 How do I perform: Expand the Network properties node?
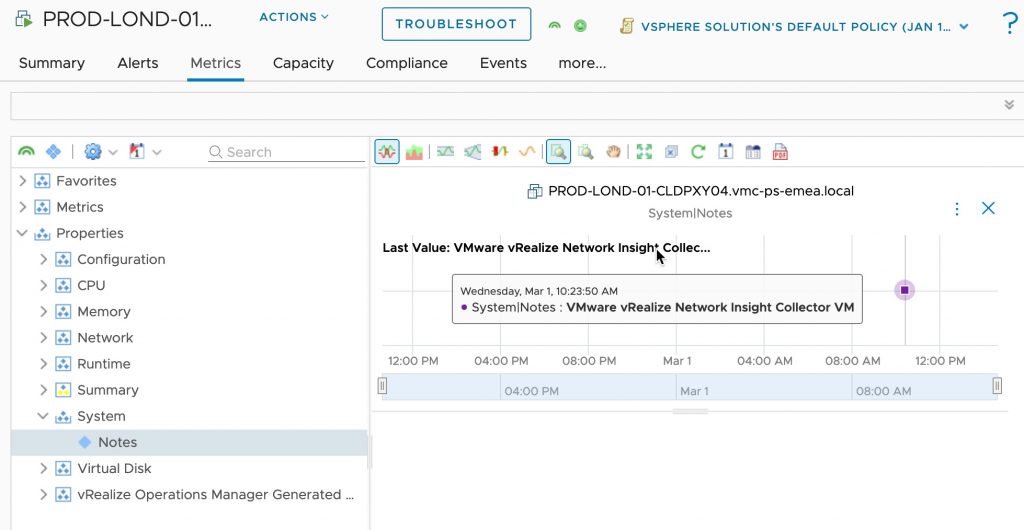pyautogui.click(x=44, y=337)
